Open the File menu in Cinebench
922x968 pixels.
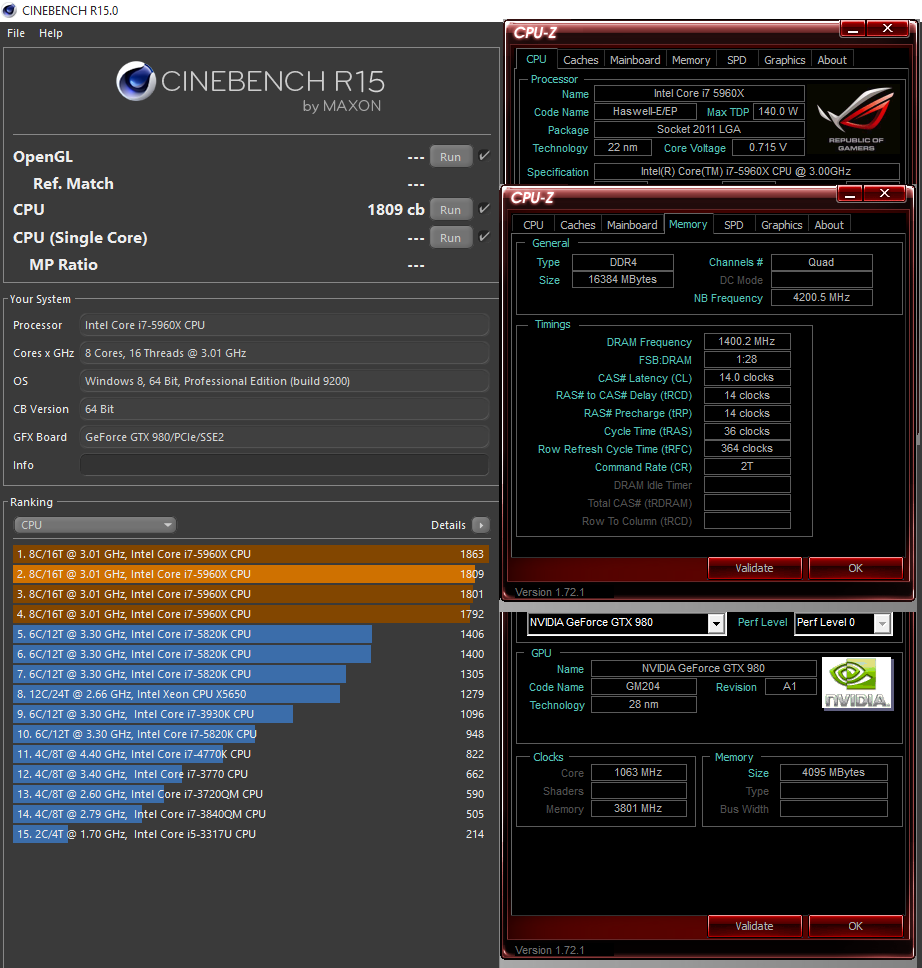16,33
